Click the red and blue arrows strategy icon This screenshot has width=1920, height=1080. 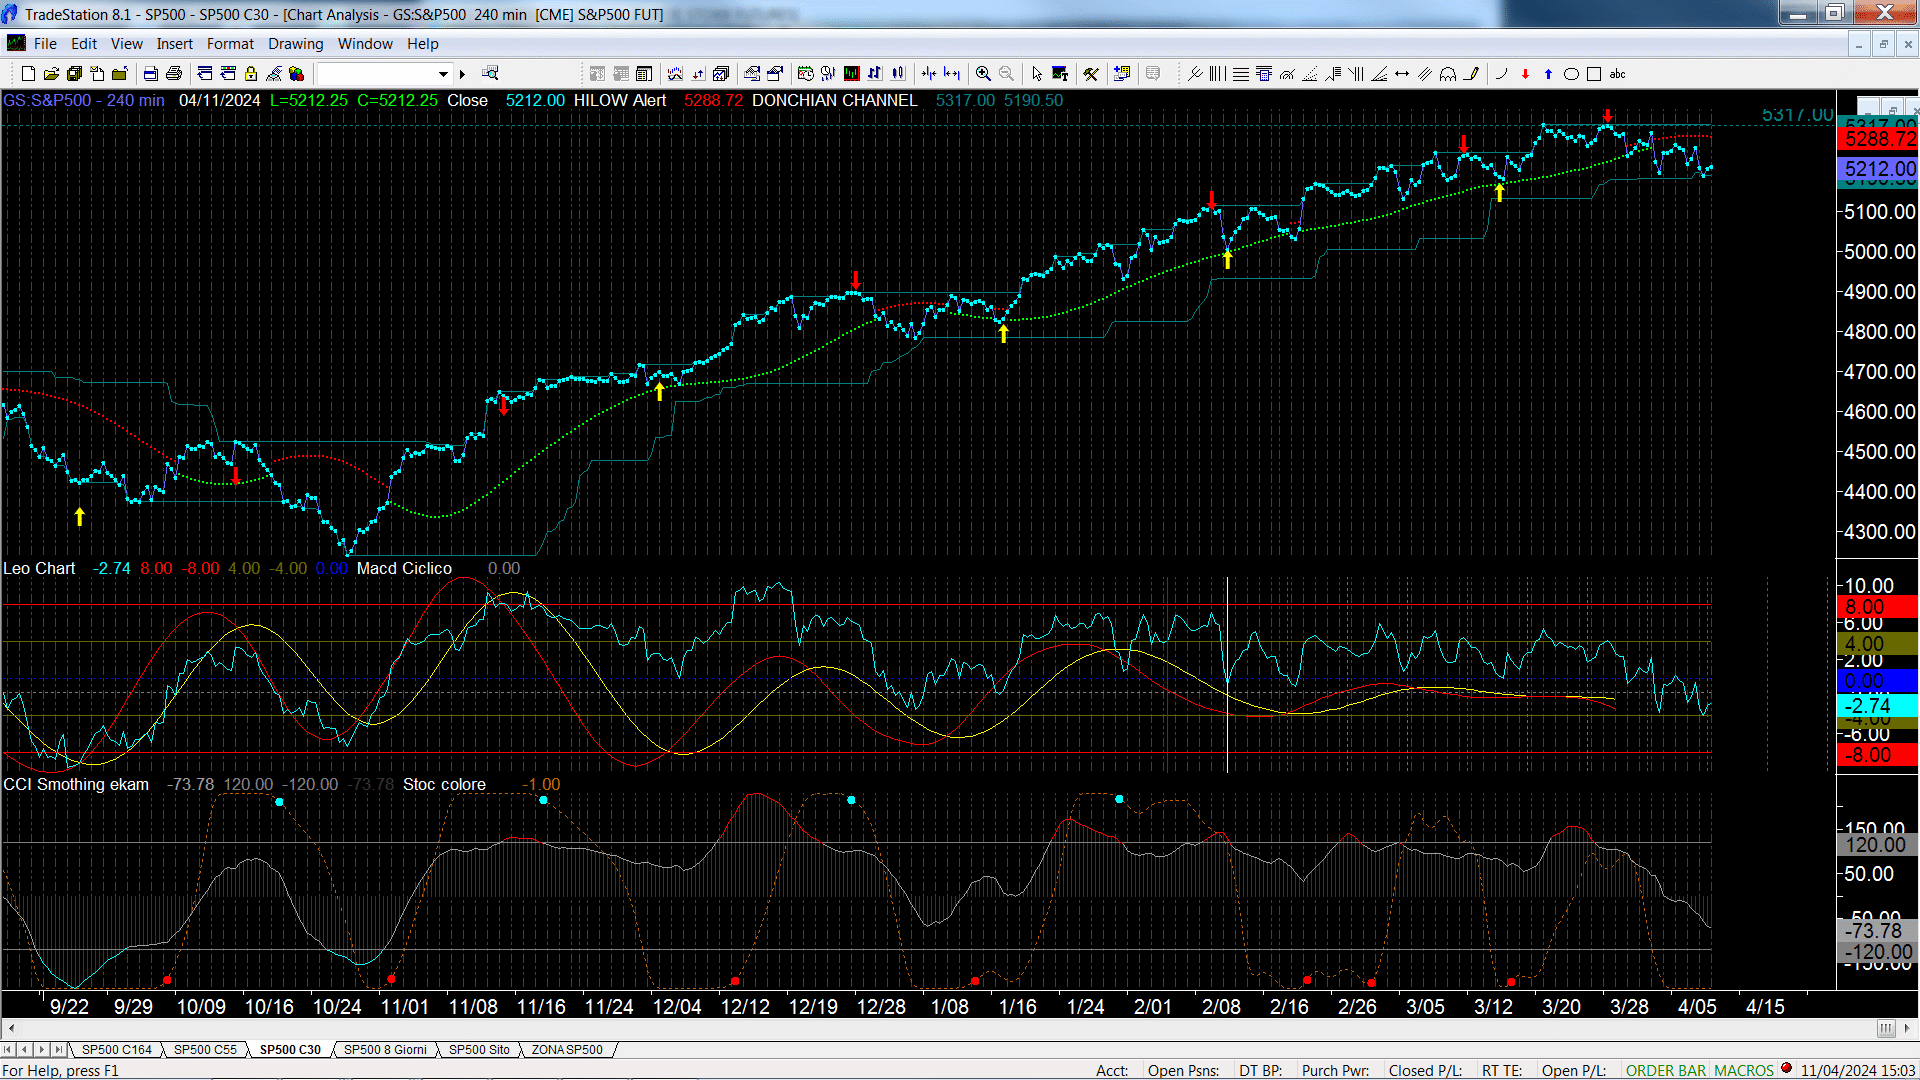(x=698, y=74)
